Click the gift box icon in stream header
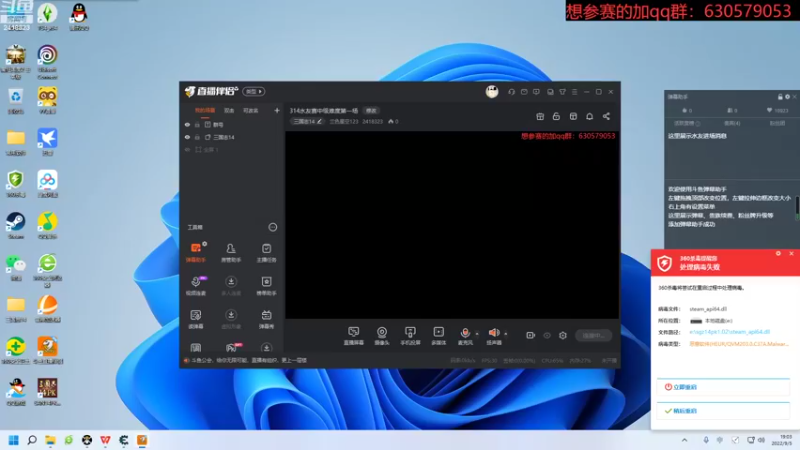This screenshot has height=450, width=800. click(x=540, y=116)
